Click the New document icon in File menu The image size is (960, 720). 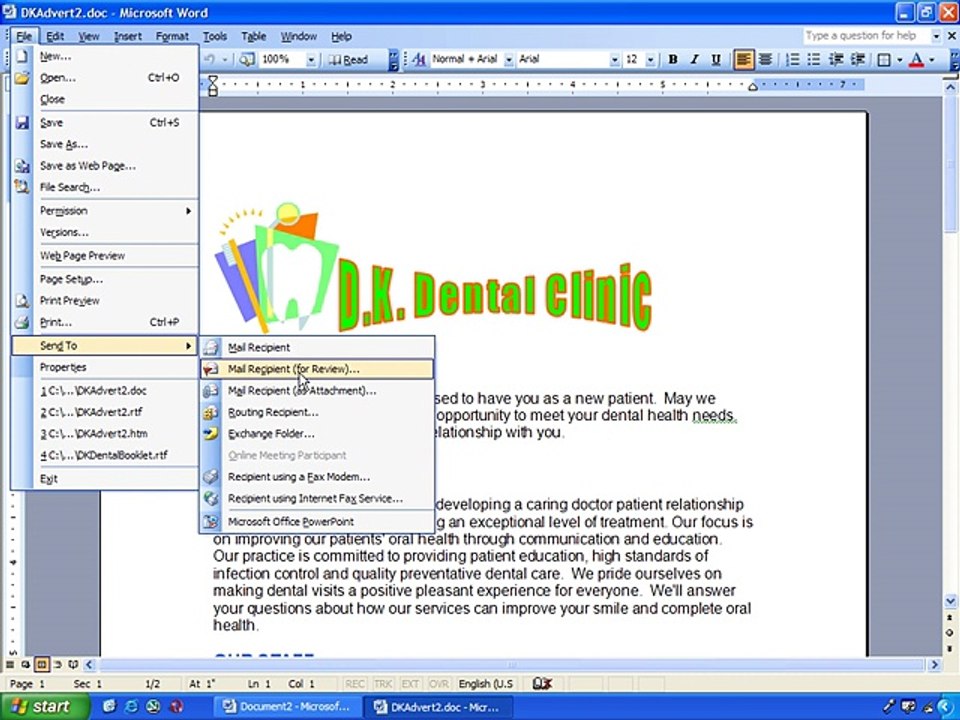(x=22, y=56)
